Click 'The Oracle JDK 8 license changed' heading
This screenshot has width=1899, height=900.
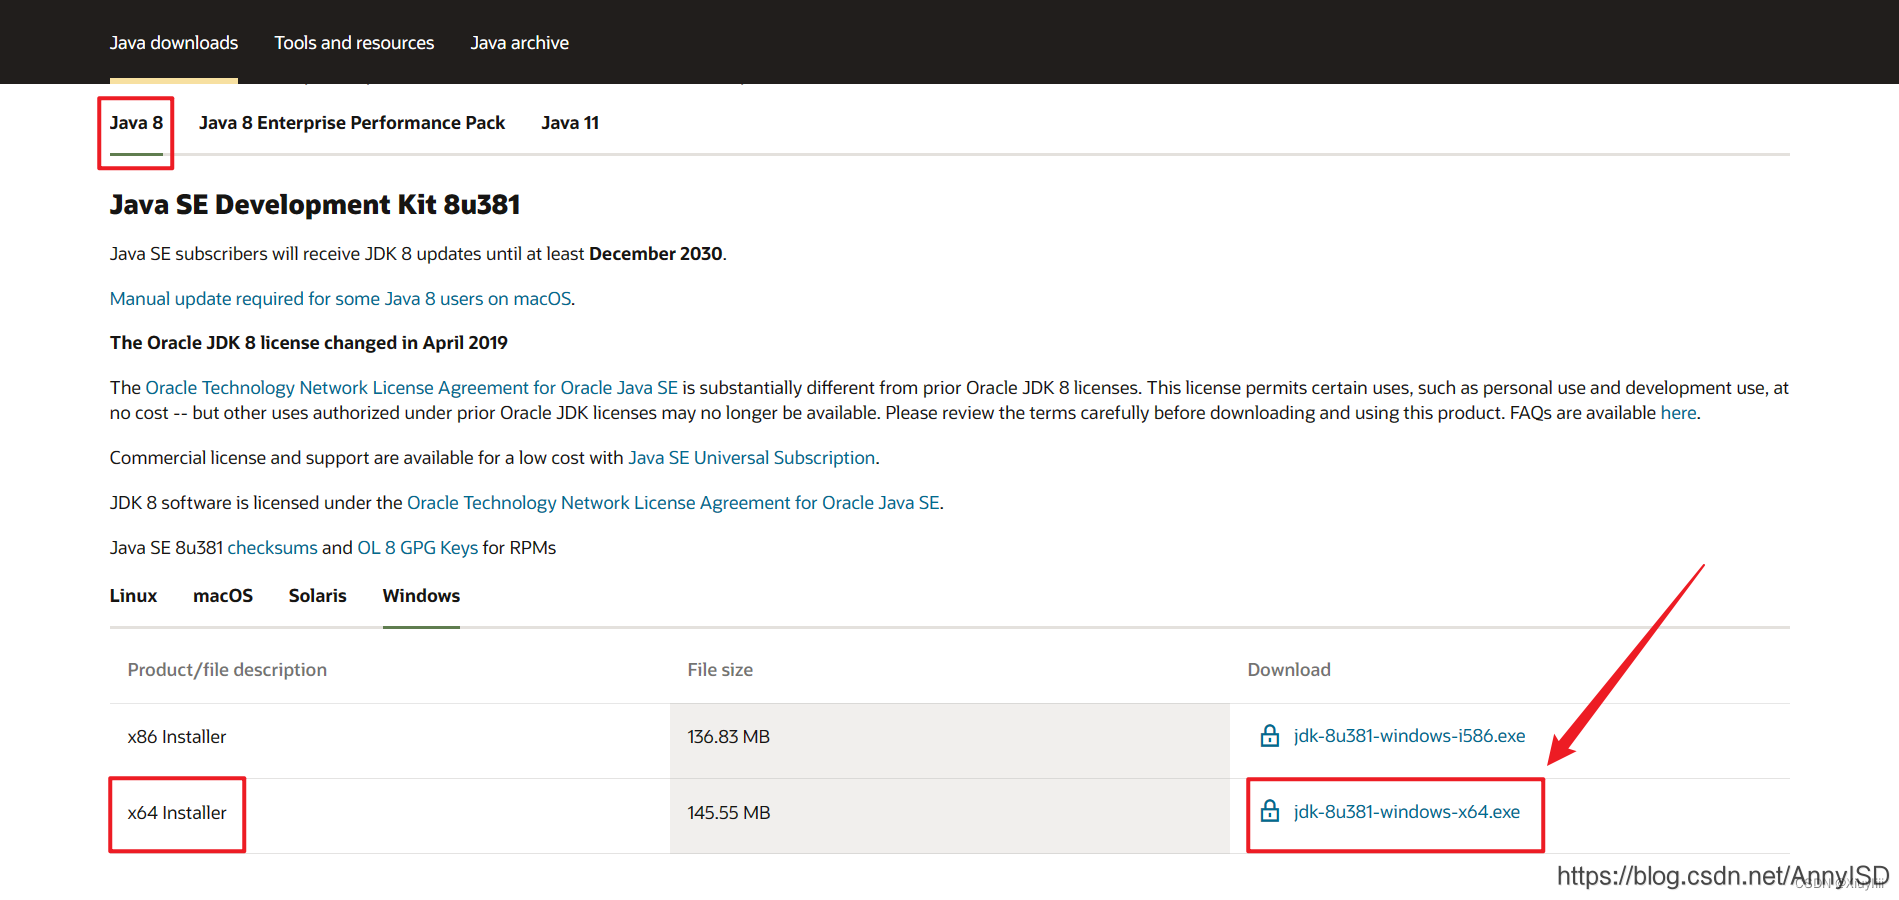[x=309, y=343]
